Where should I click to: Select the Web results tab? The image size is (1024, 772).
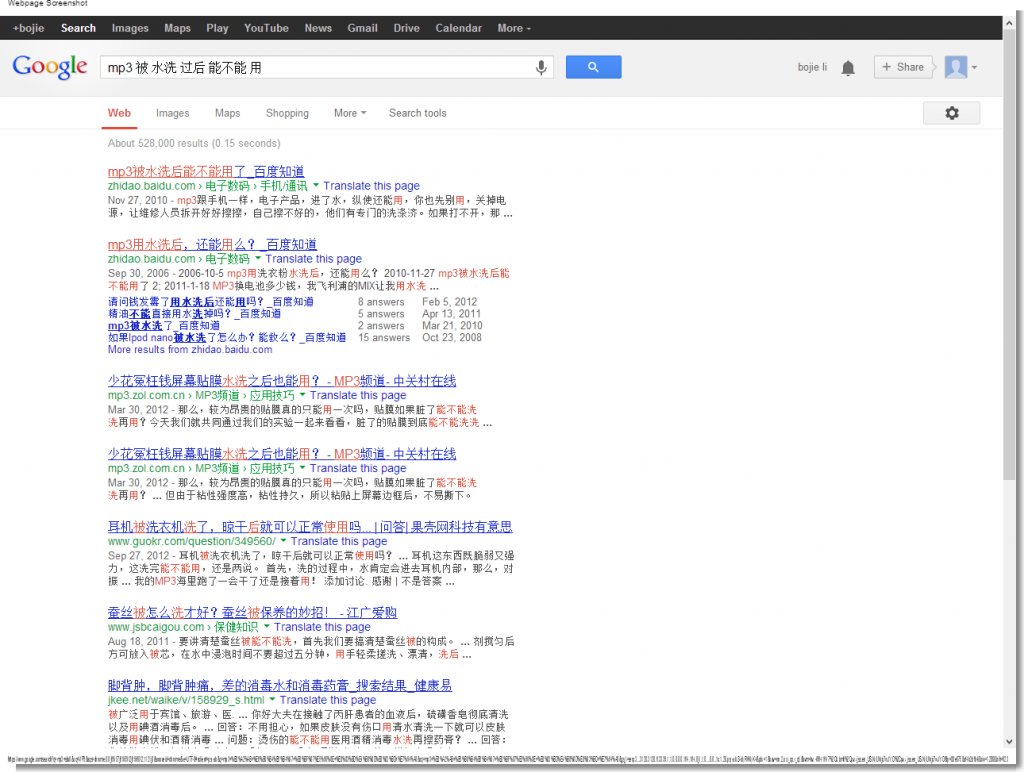119,113
